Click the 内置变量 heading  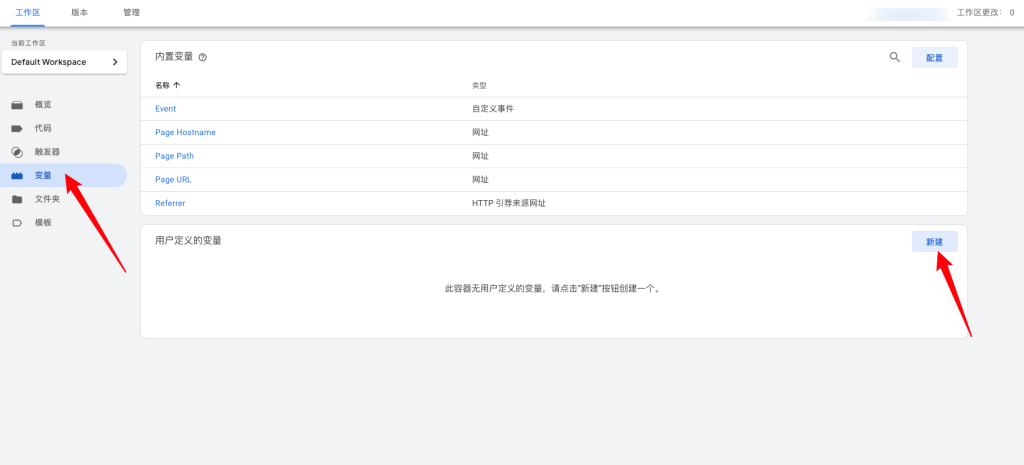tap(174, 57)
